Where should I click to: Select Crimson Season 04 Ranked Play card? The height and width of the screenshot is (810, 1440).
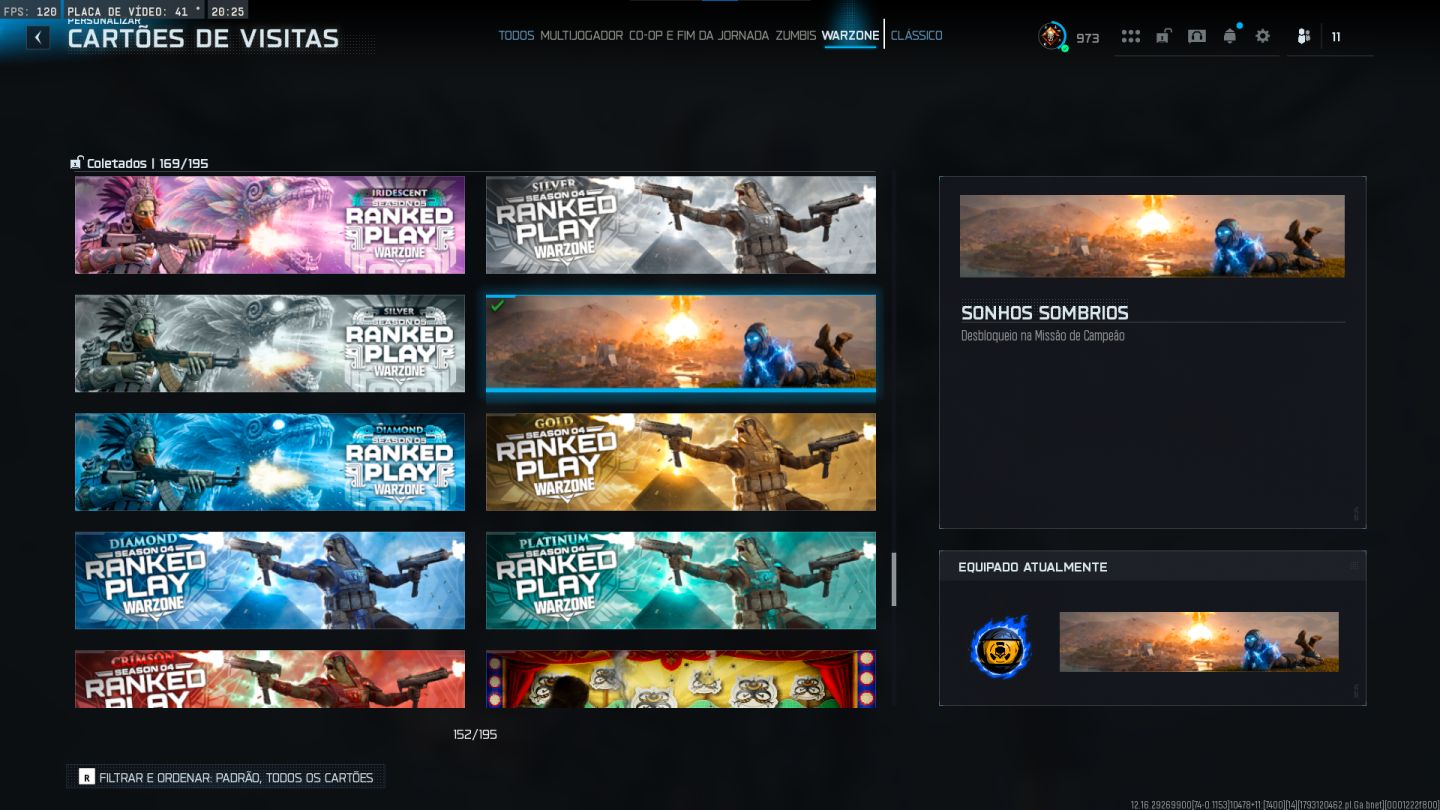[x=270, y=679]
